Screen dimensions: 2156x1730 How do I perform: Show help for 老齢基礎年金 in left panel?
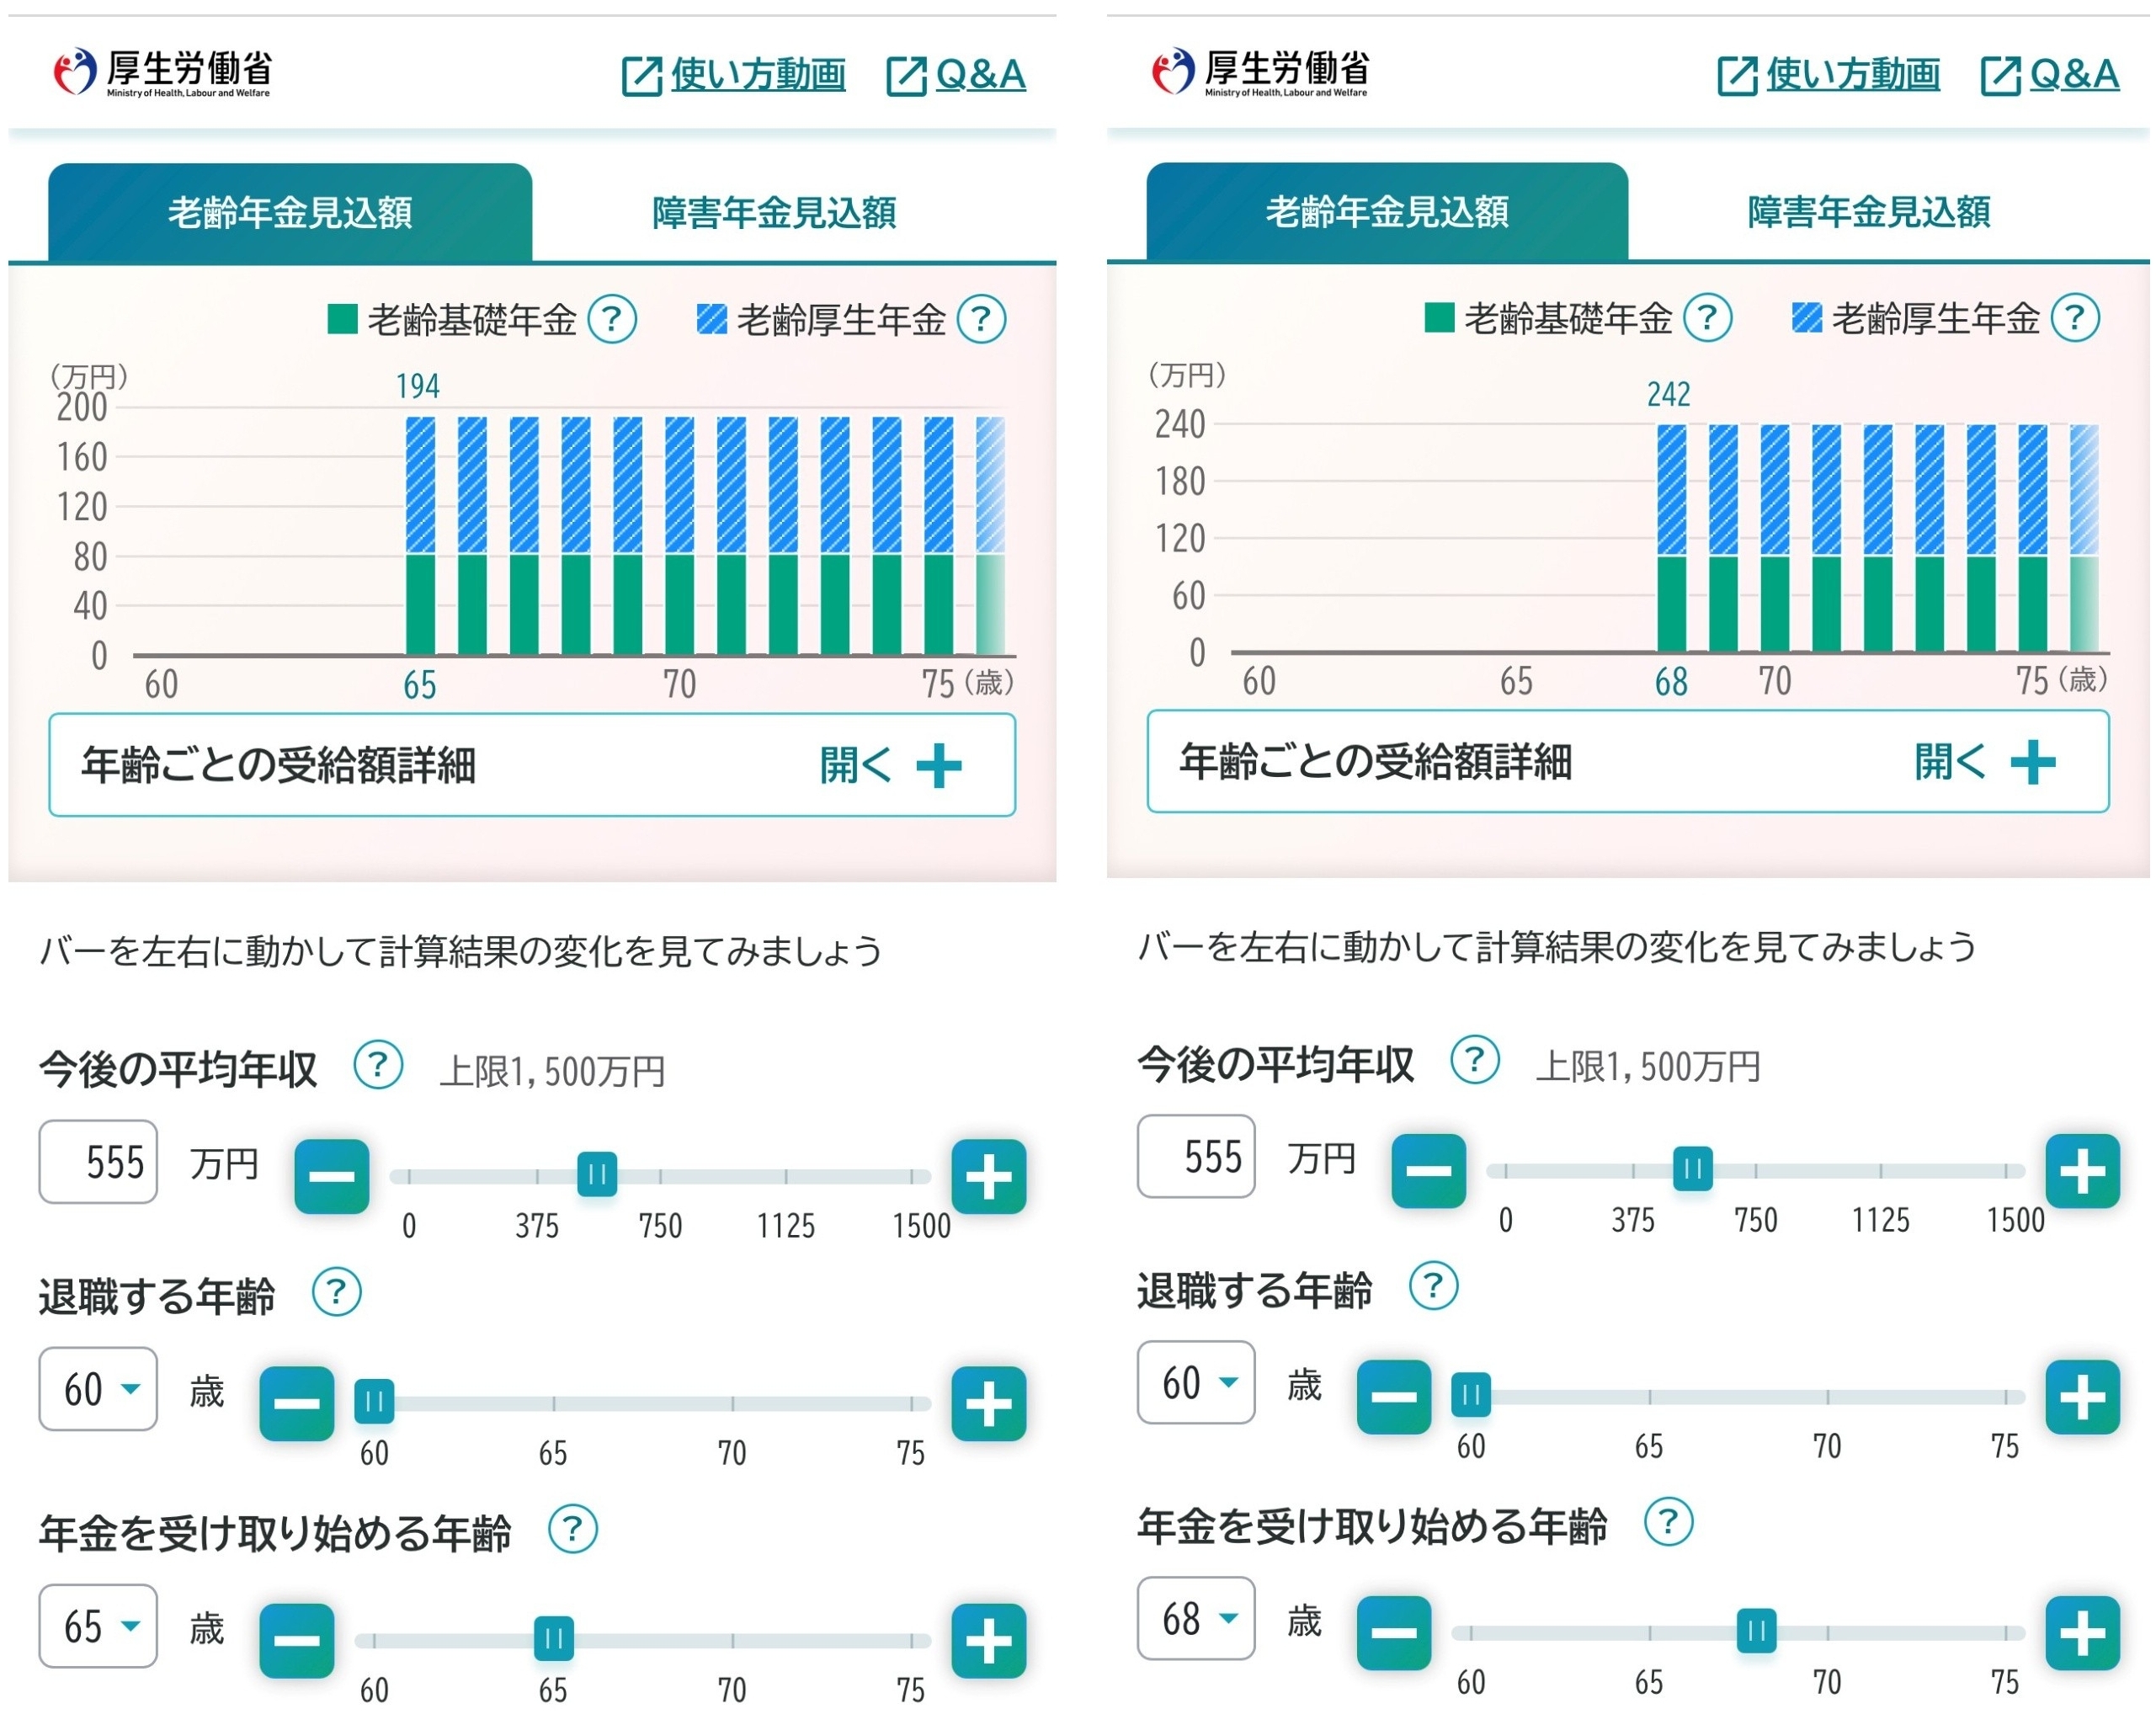click(612, 319)
